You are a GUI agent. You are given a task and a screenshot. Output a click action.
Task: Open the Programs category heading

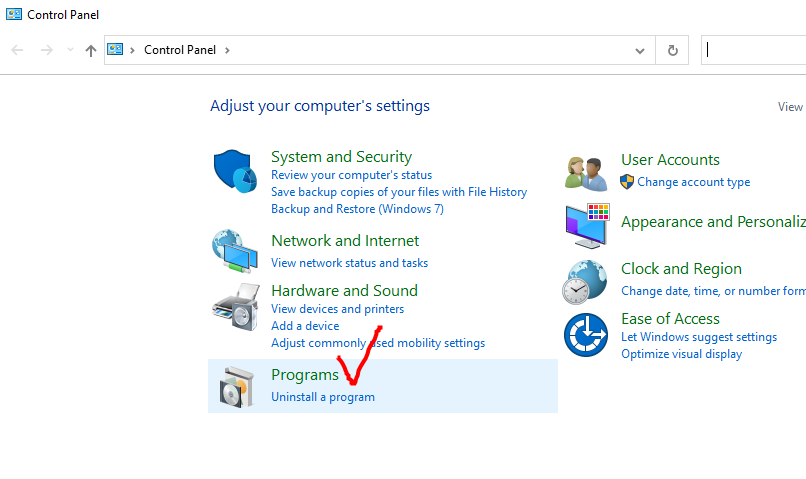[x=305, y=375]
